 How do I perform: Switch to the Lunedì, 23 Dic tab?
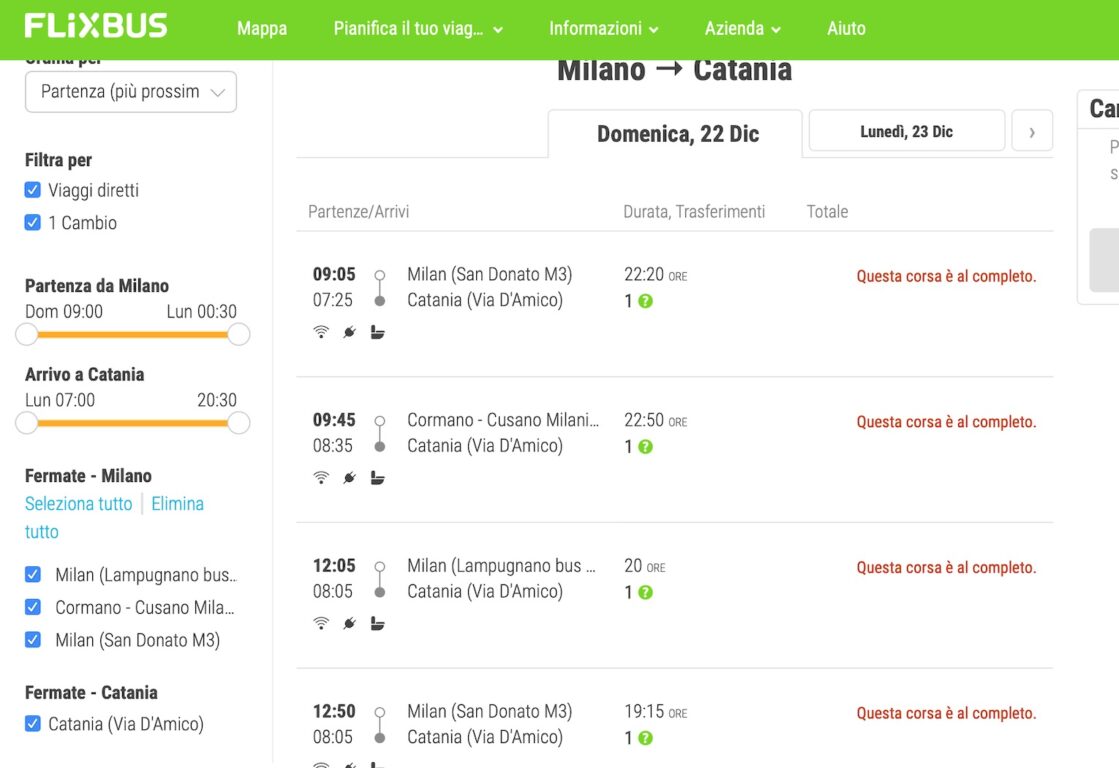[906, 131]
